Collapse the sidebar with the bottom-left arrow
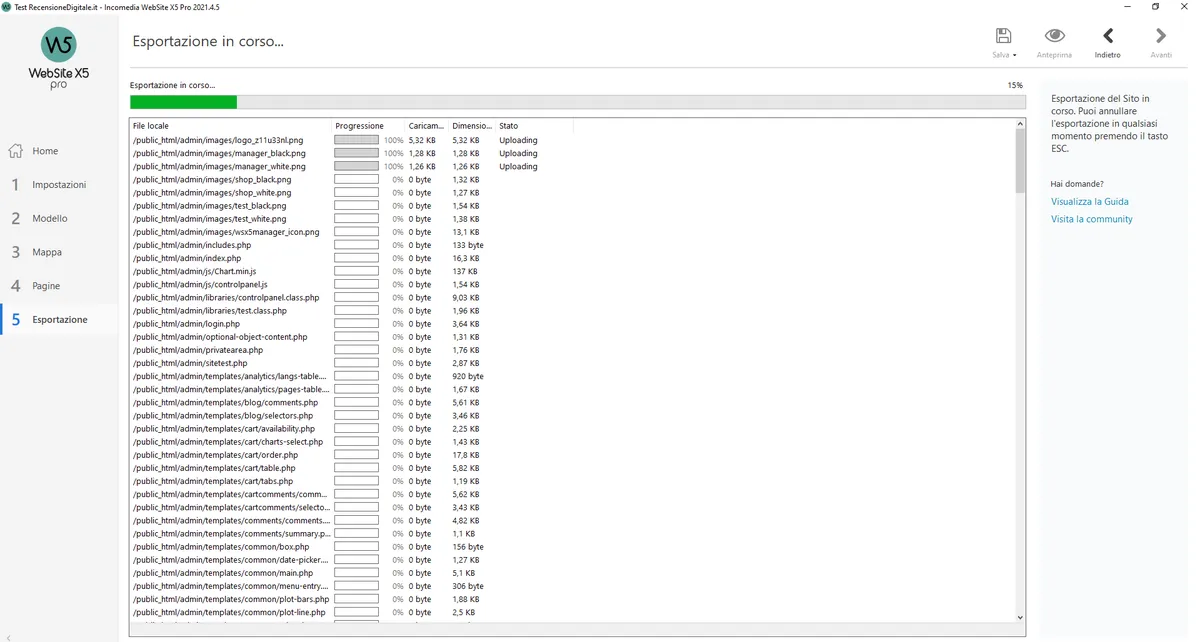Image resolution: width=1200 pixels, height=642 pixels. point(10,635)
